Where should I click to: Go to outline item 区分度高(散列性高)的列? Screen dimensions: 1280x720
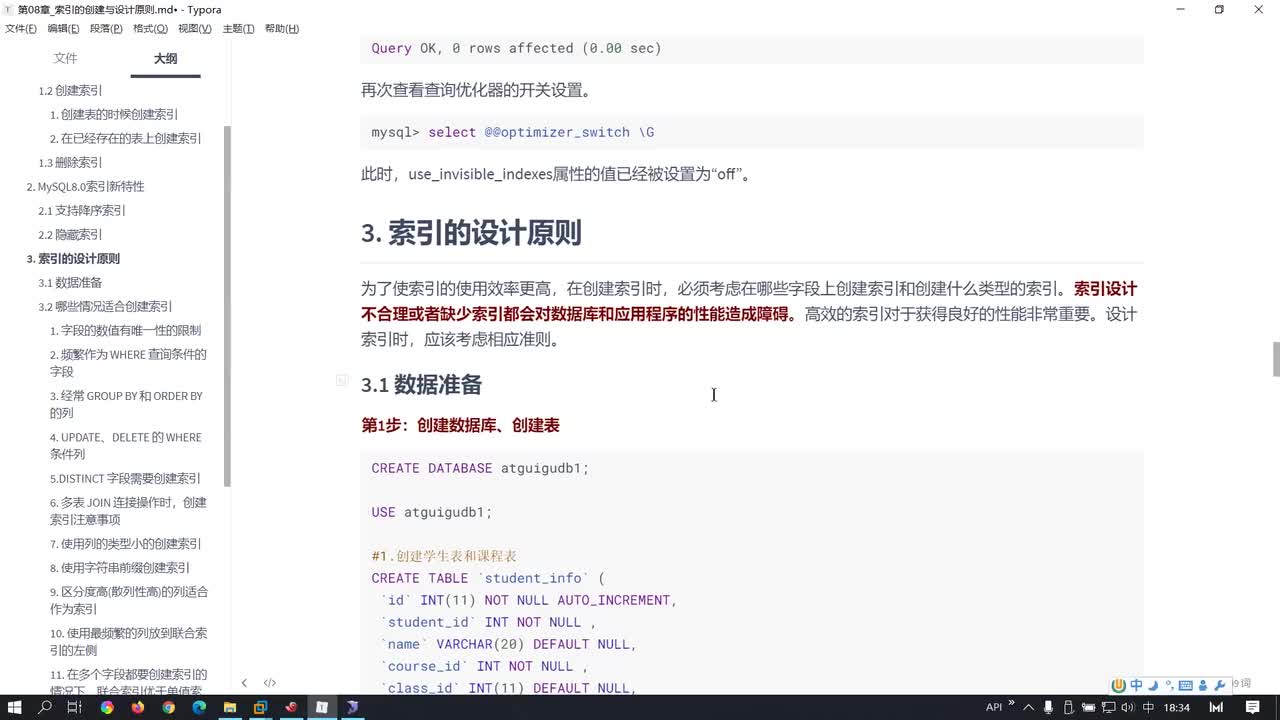click(129, 600)
